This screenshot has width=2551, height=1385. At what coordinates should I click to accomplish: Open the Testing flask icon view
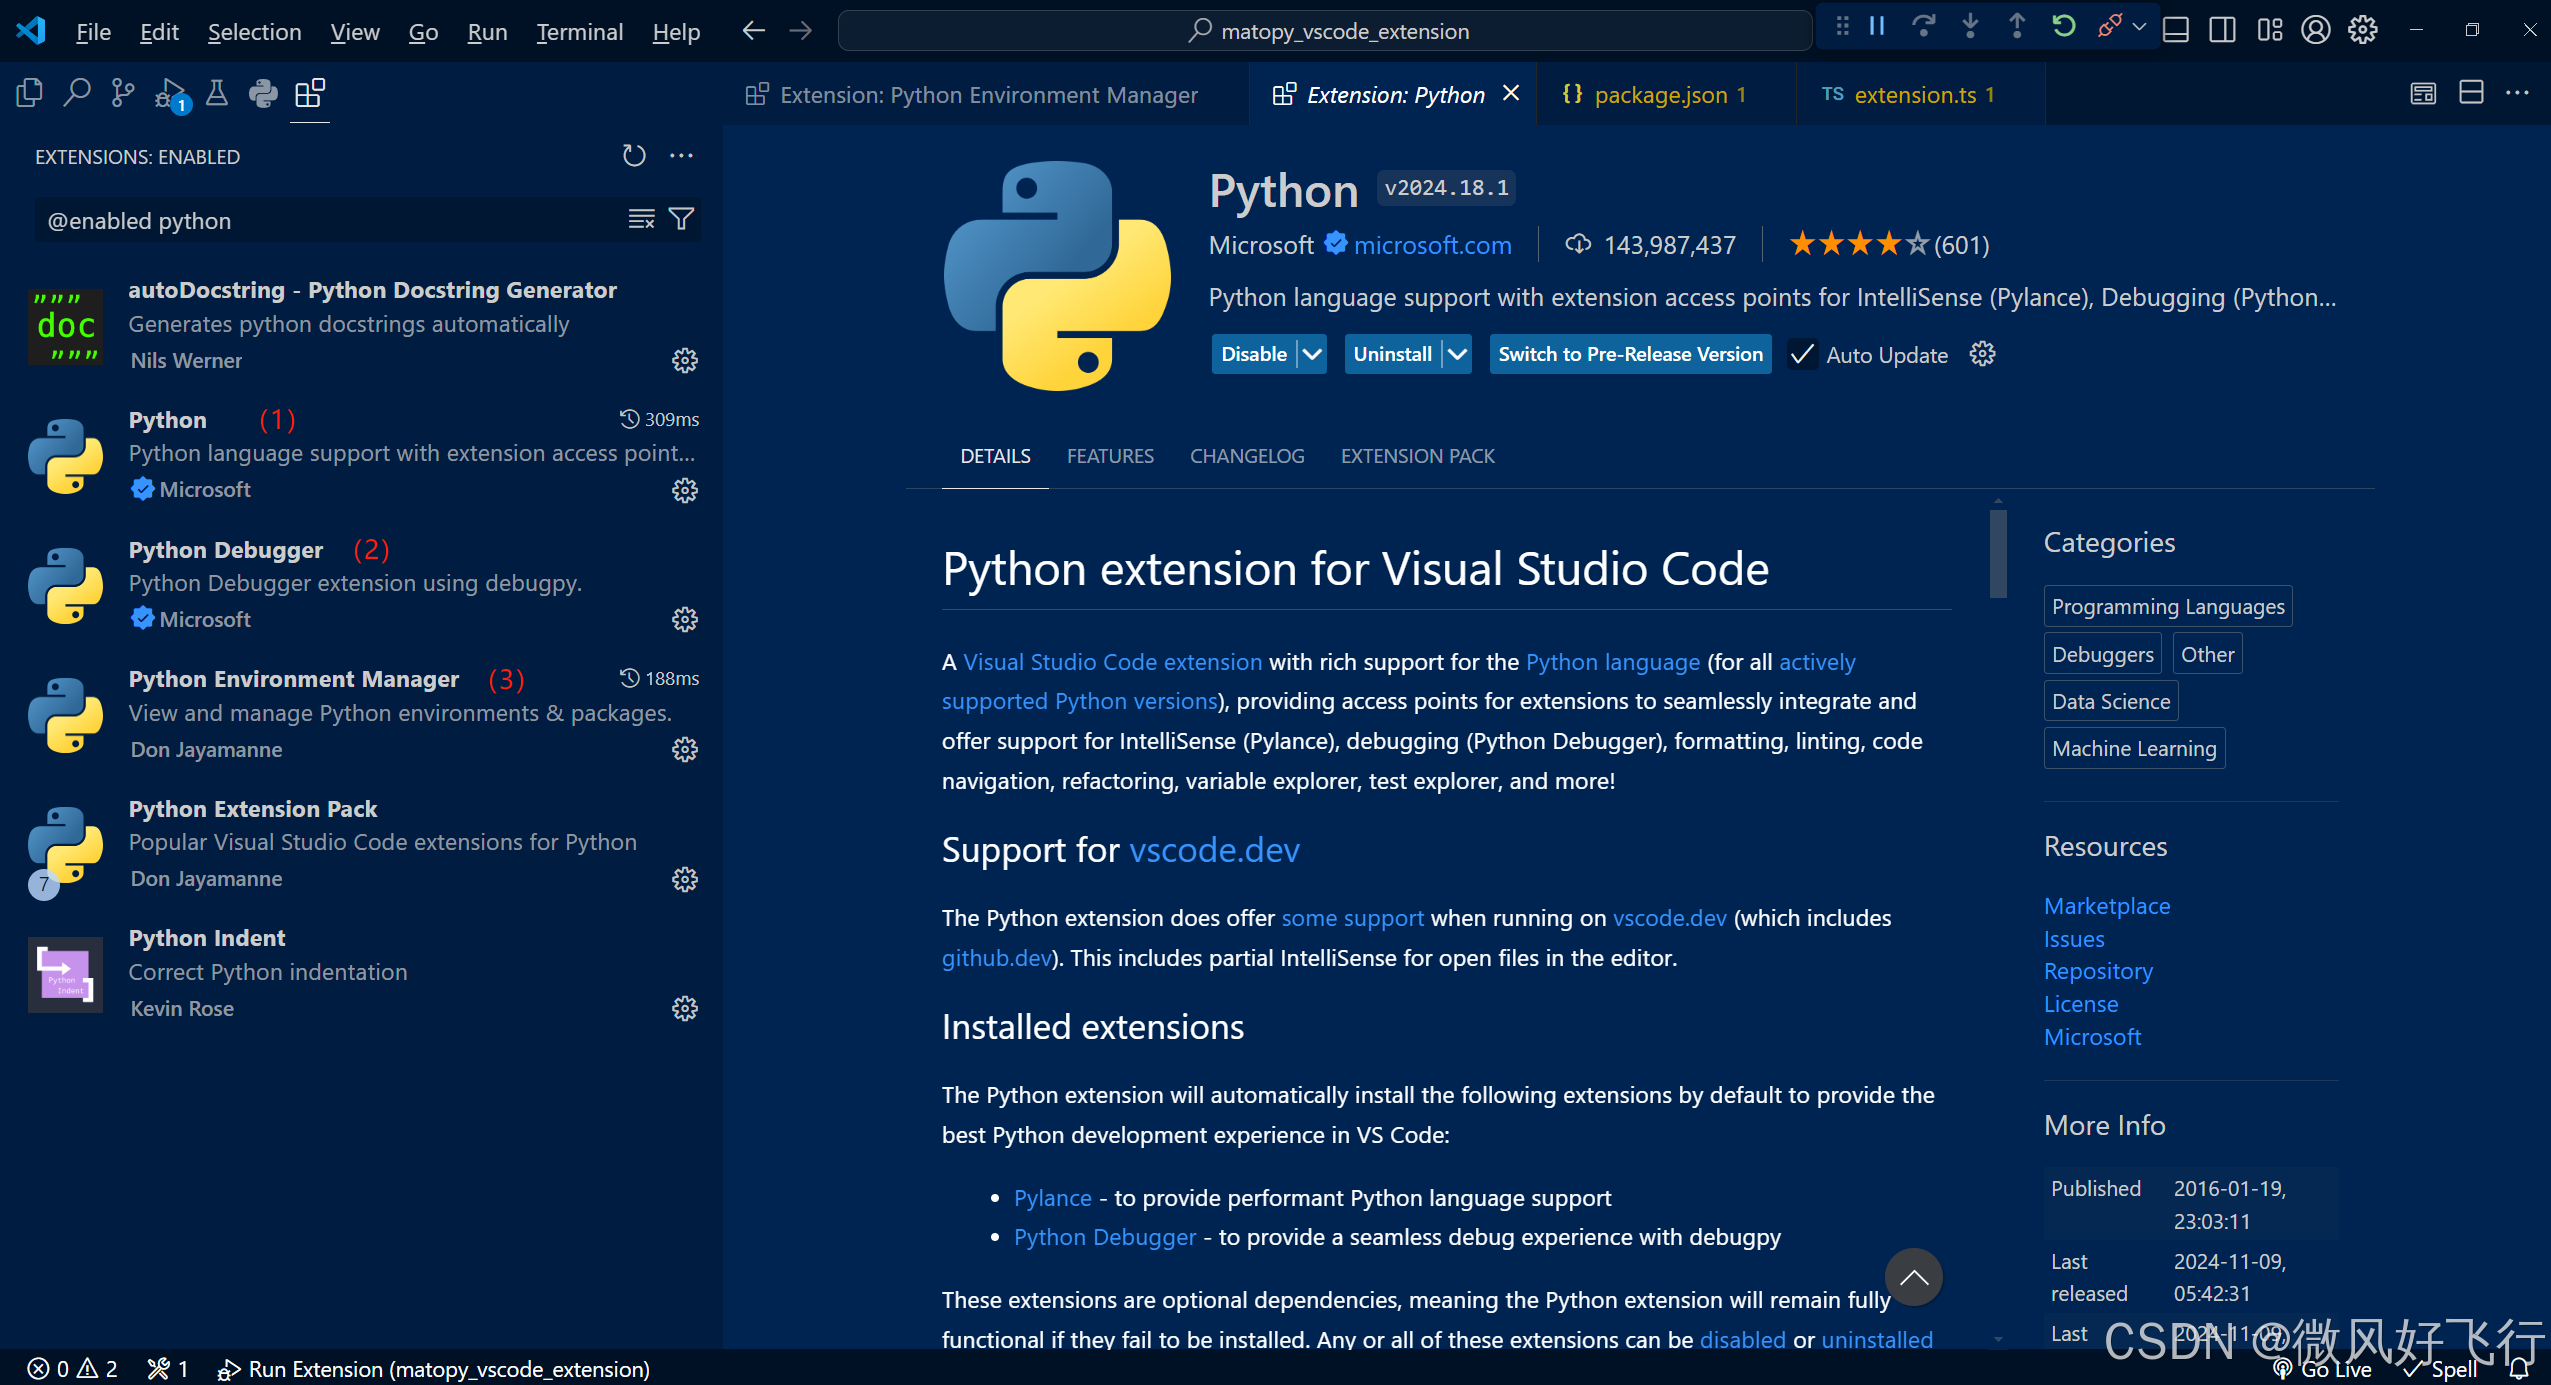(x=216, y=94)
